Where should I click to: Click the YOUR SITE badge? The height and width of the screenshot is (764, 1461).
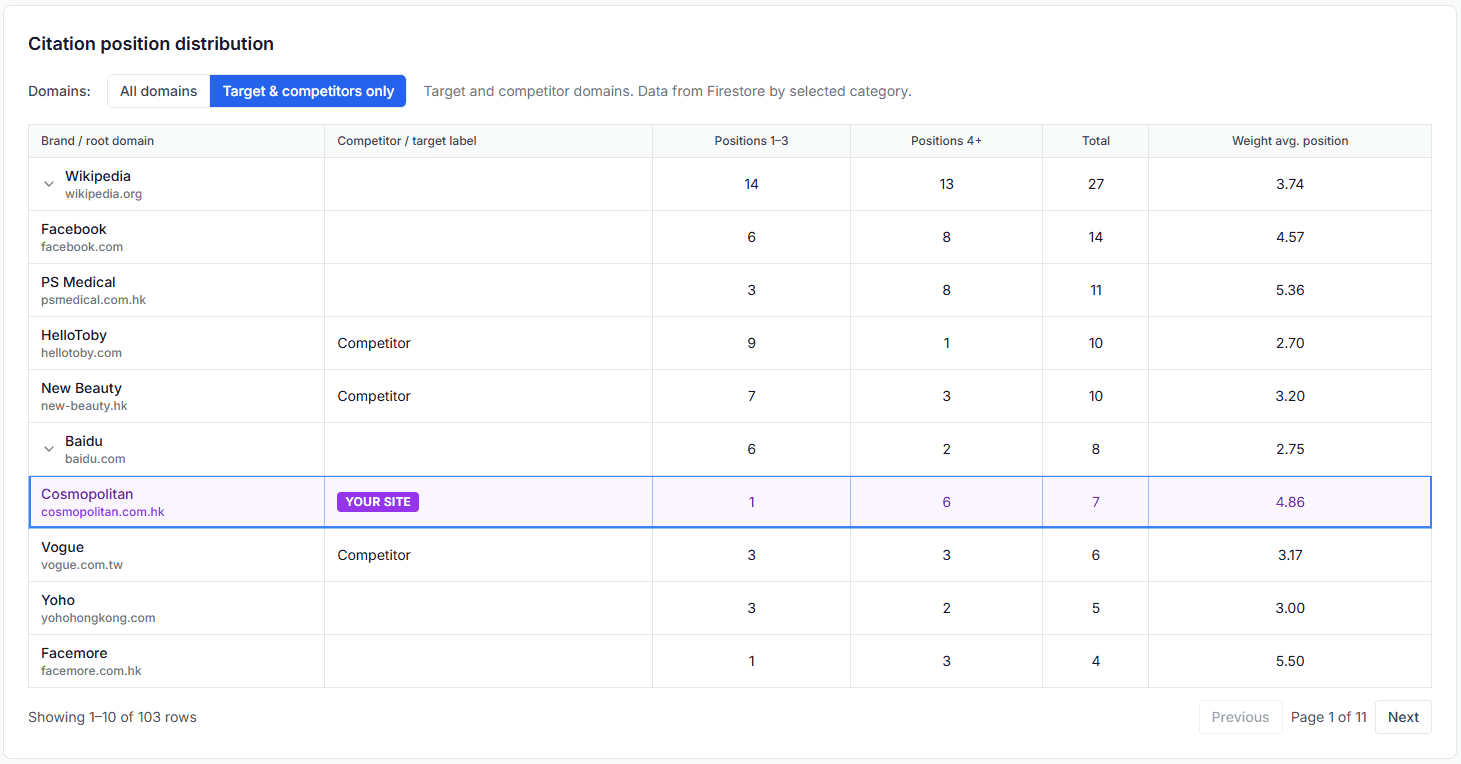(x=378, y=502)
